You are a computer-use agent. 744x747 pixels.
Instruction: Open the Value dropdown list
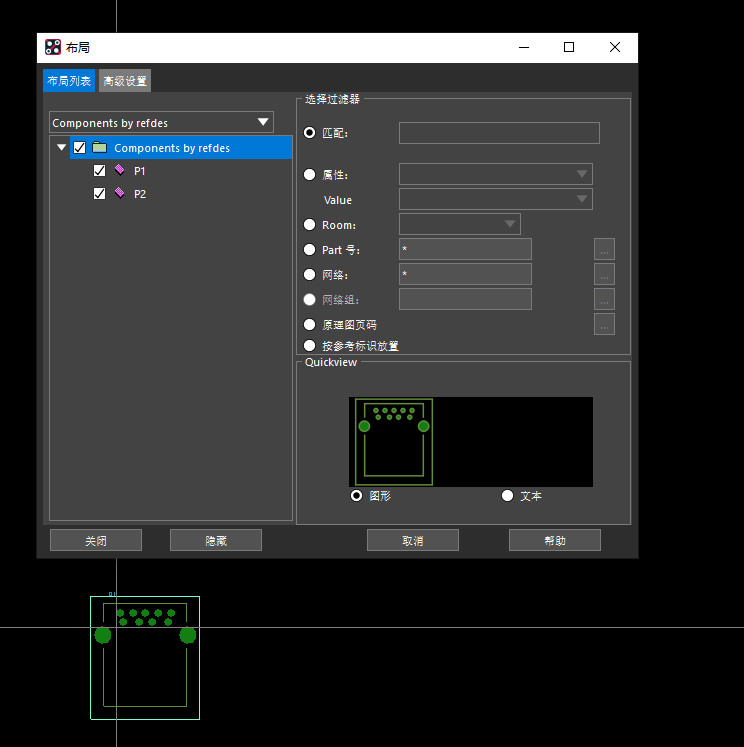[495, 199]
